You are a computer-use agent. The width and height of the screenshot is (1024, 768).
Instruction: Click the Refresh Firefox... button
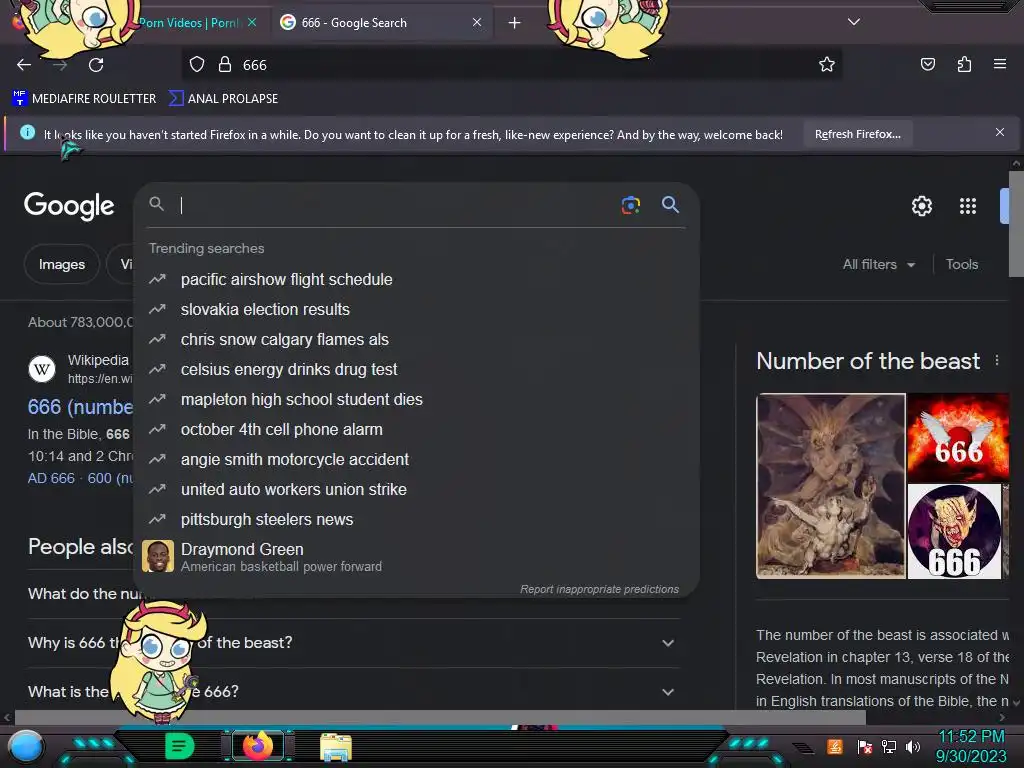coord(857,135)
